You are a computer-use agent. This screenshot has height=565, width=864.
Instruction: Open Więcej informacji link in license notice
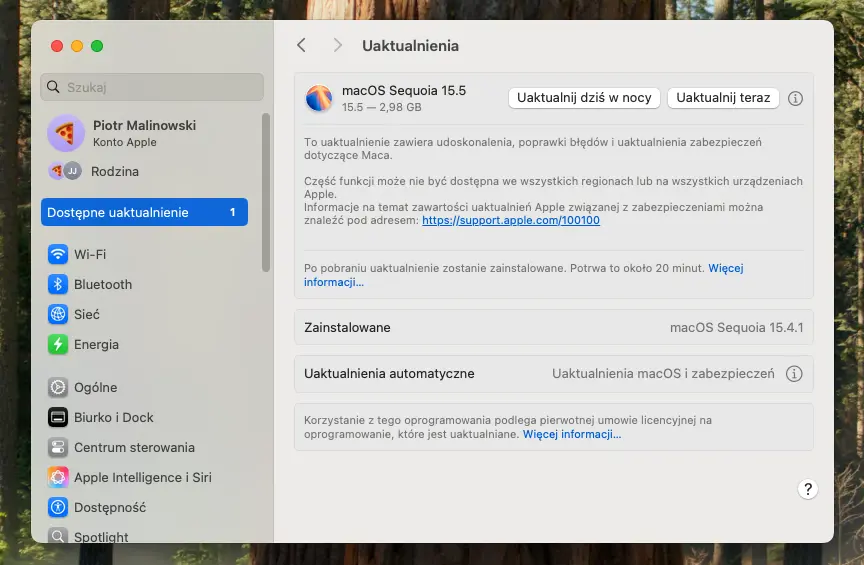(x=572, y=434)
